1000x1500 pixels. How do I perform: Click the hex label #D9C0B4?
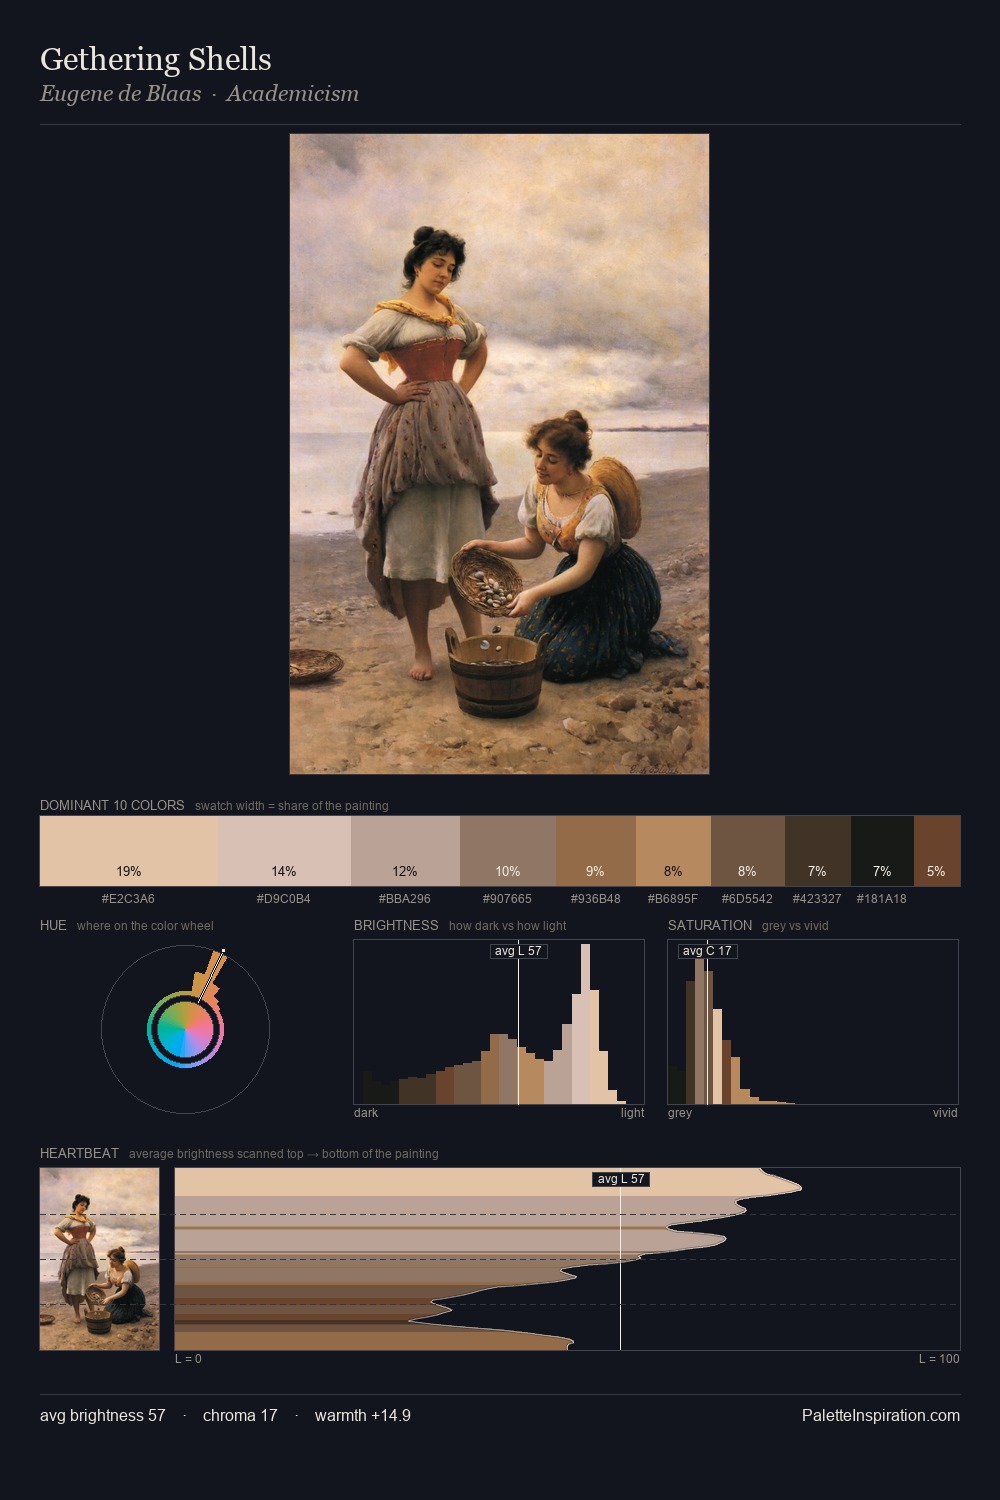tap(284, 899)
